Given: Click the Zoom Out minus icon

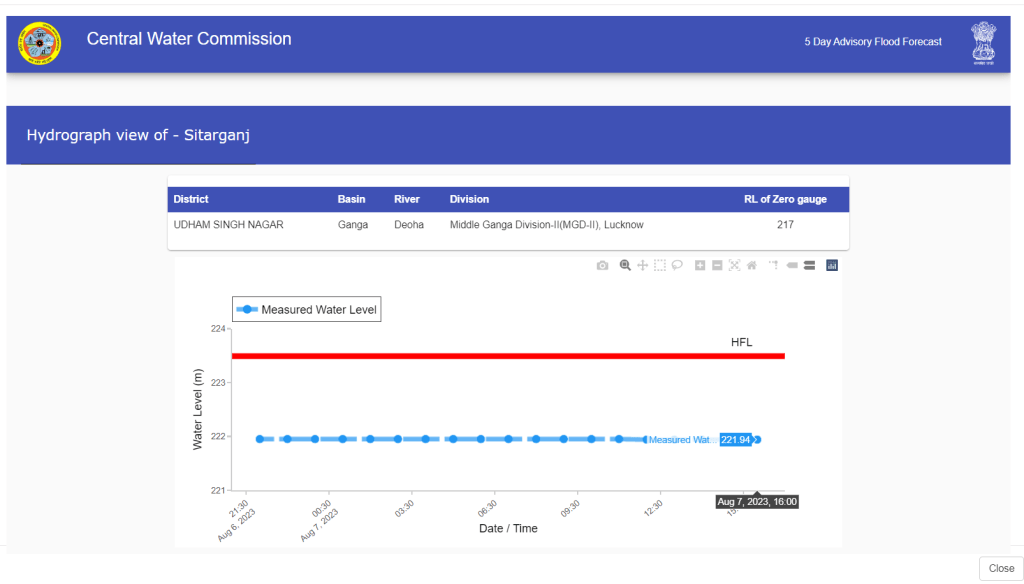Looking at the screenshot, I should 717,265.
